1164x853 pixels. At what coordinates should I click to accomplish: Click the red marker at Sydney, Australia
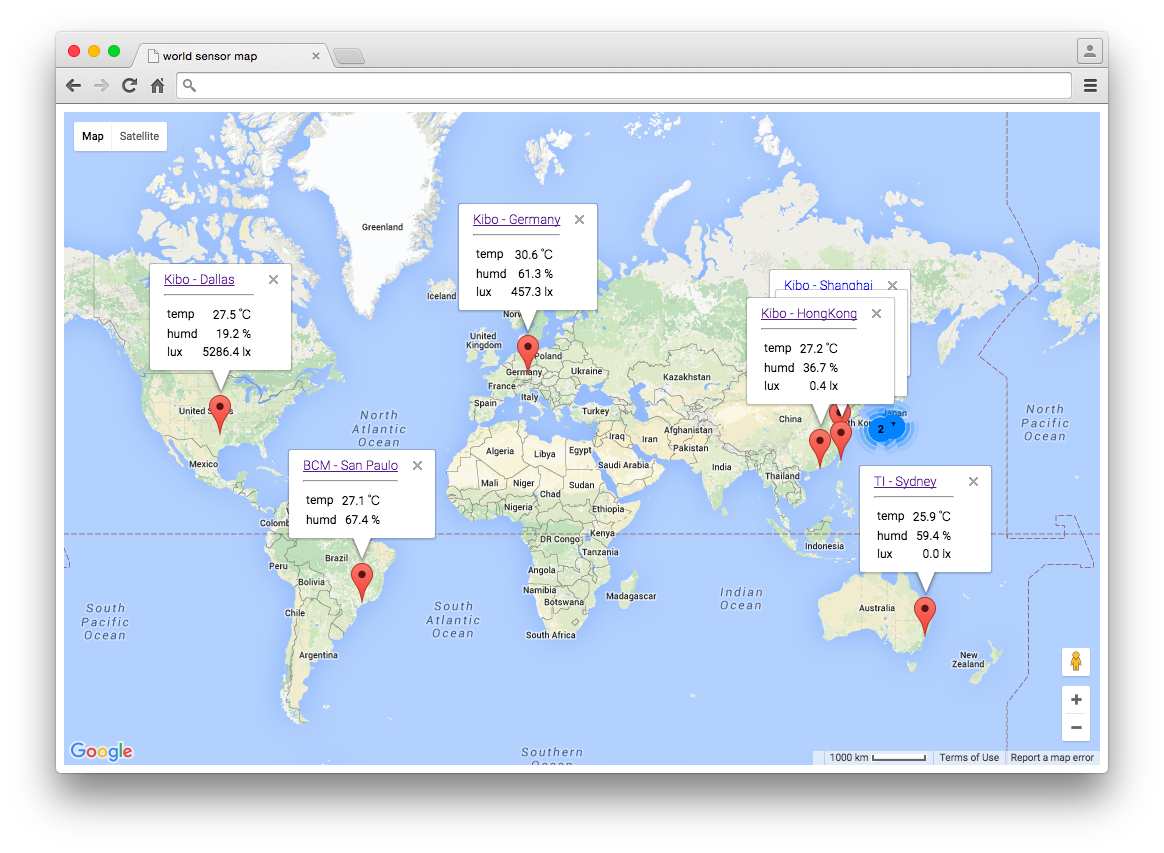925,615
